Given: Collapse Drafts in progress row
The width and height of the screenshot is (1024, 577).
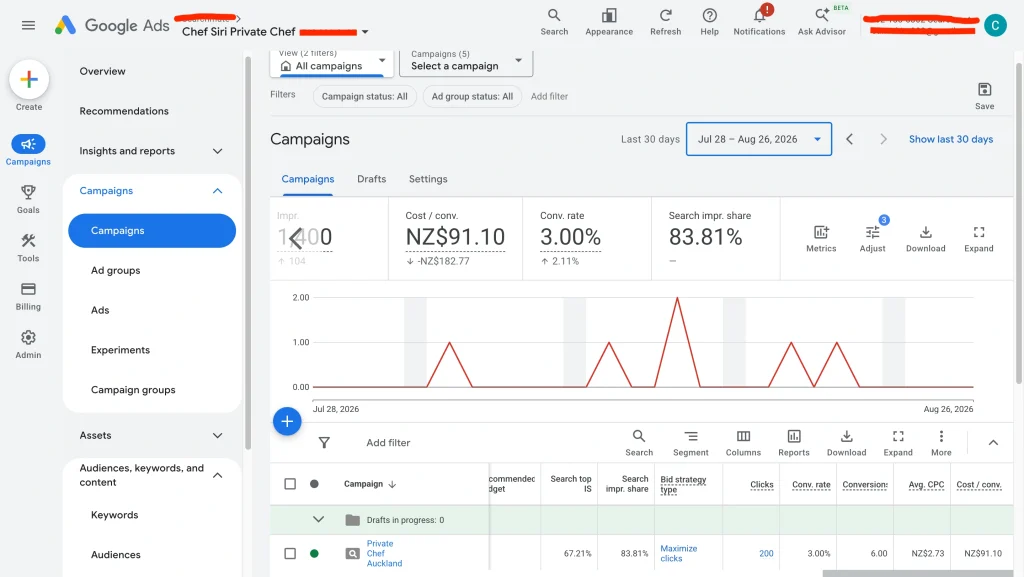Looking at the screenshot, I should point(318,520).
